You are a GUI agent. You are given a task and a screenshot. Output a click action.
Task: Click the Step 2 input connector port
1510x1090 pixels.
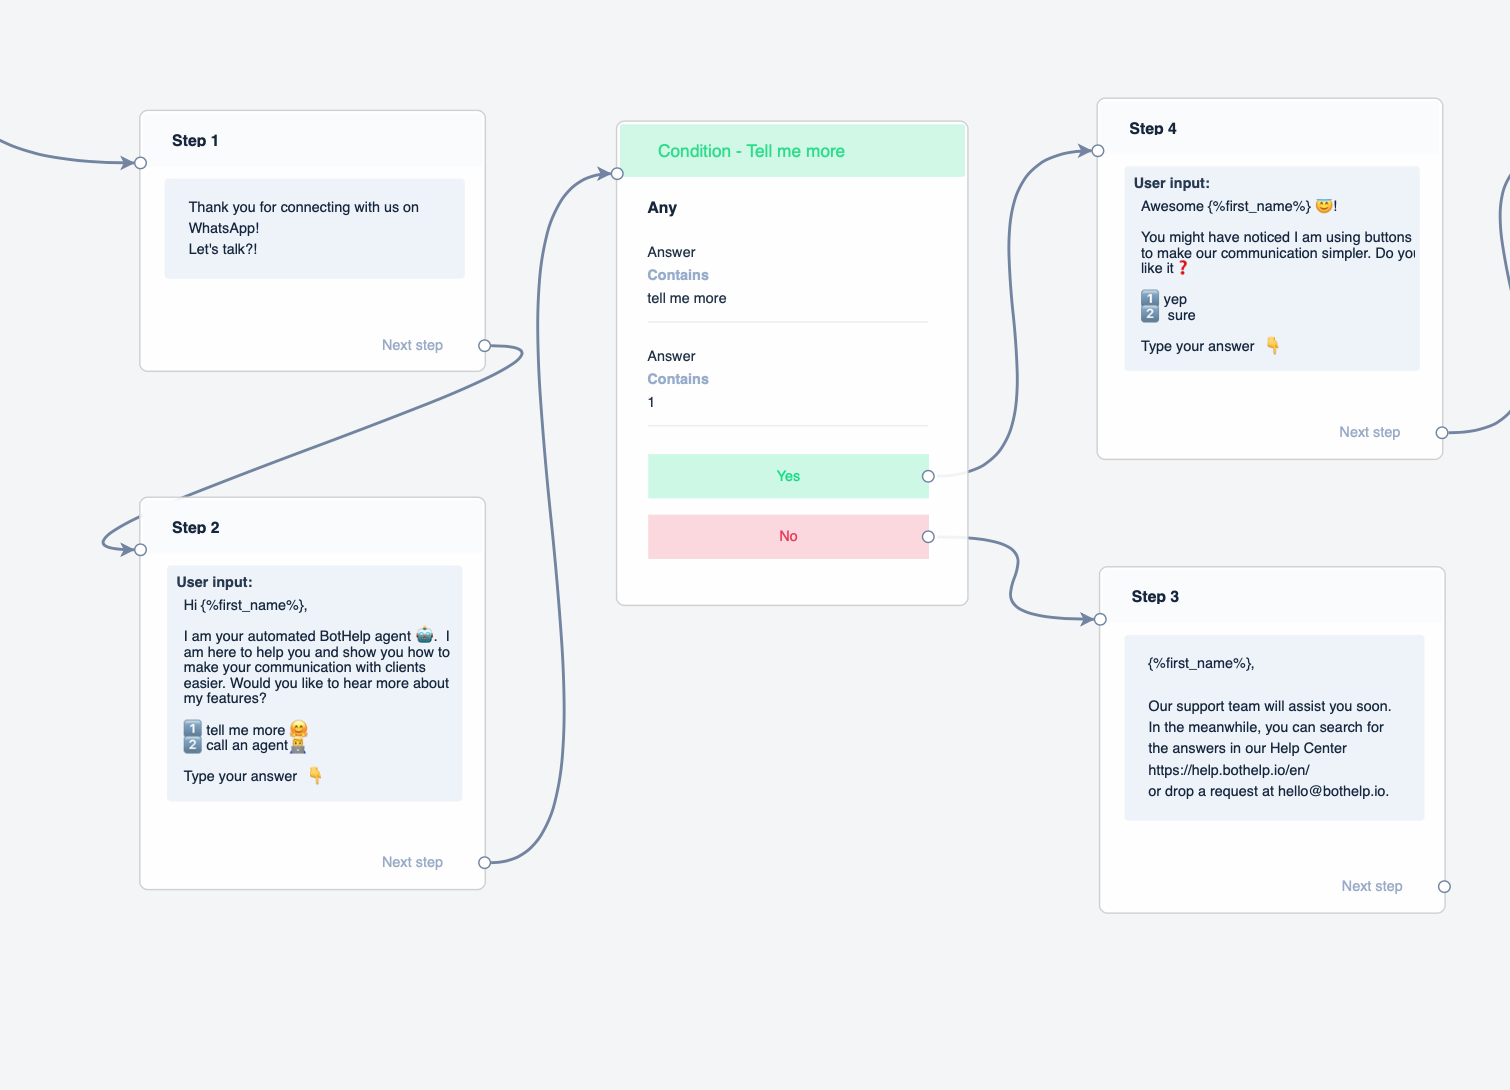click(141, 550)
